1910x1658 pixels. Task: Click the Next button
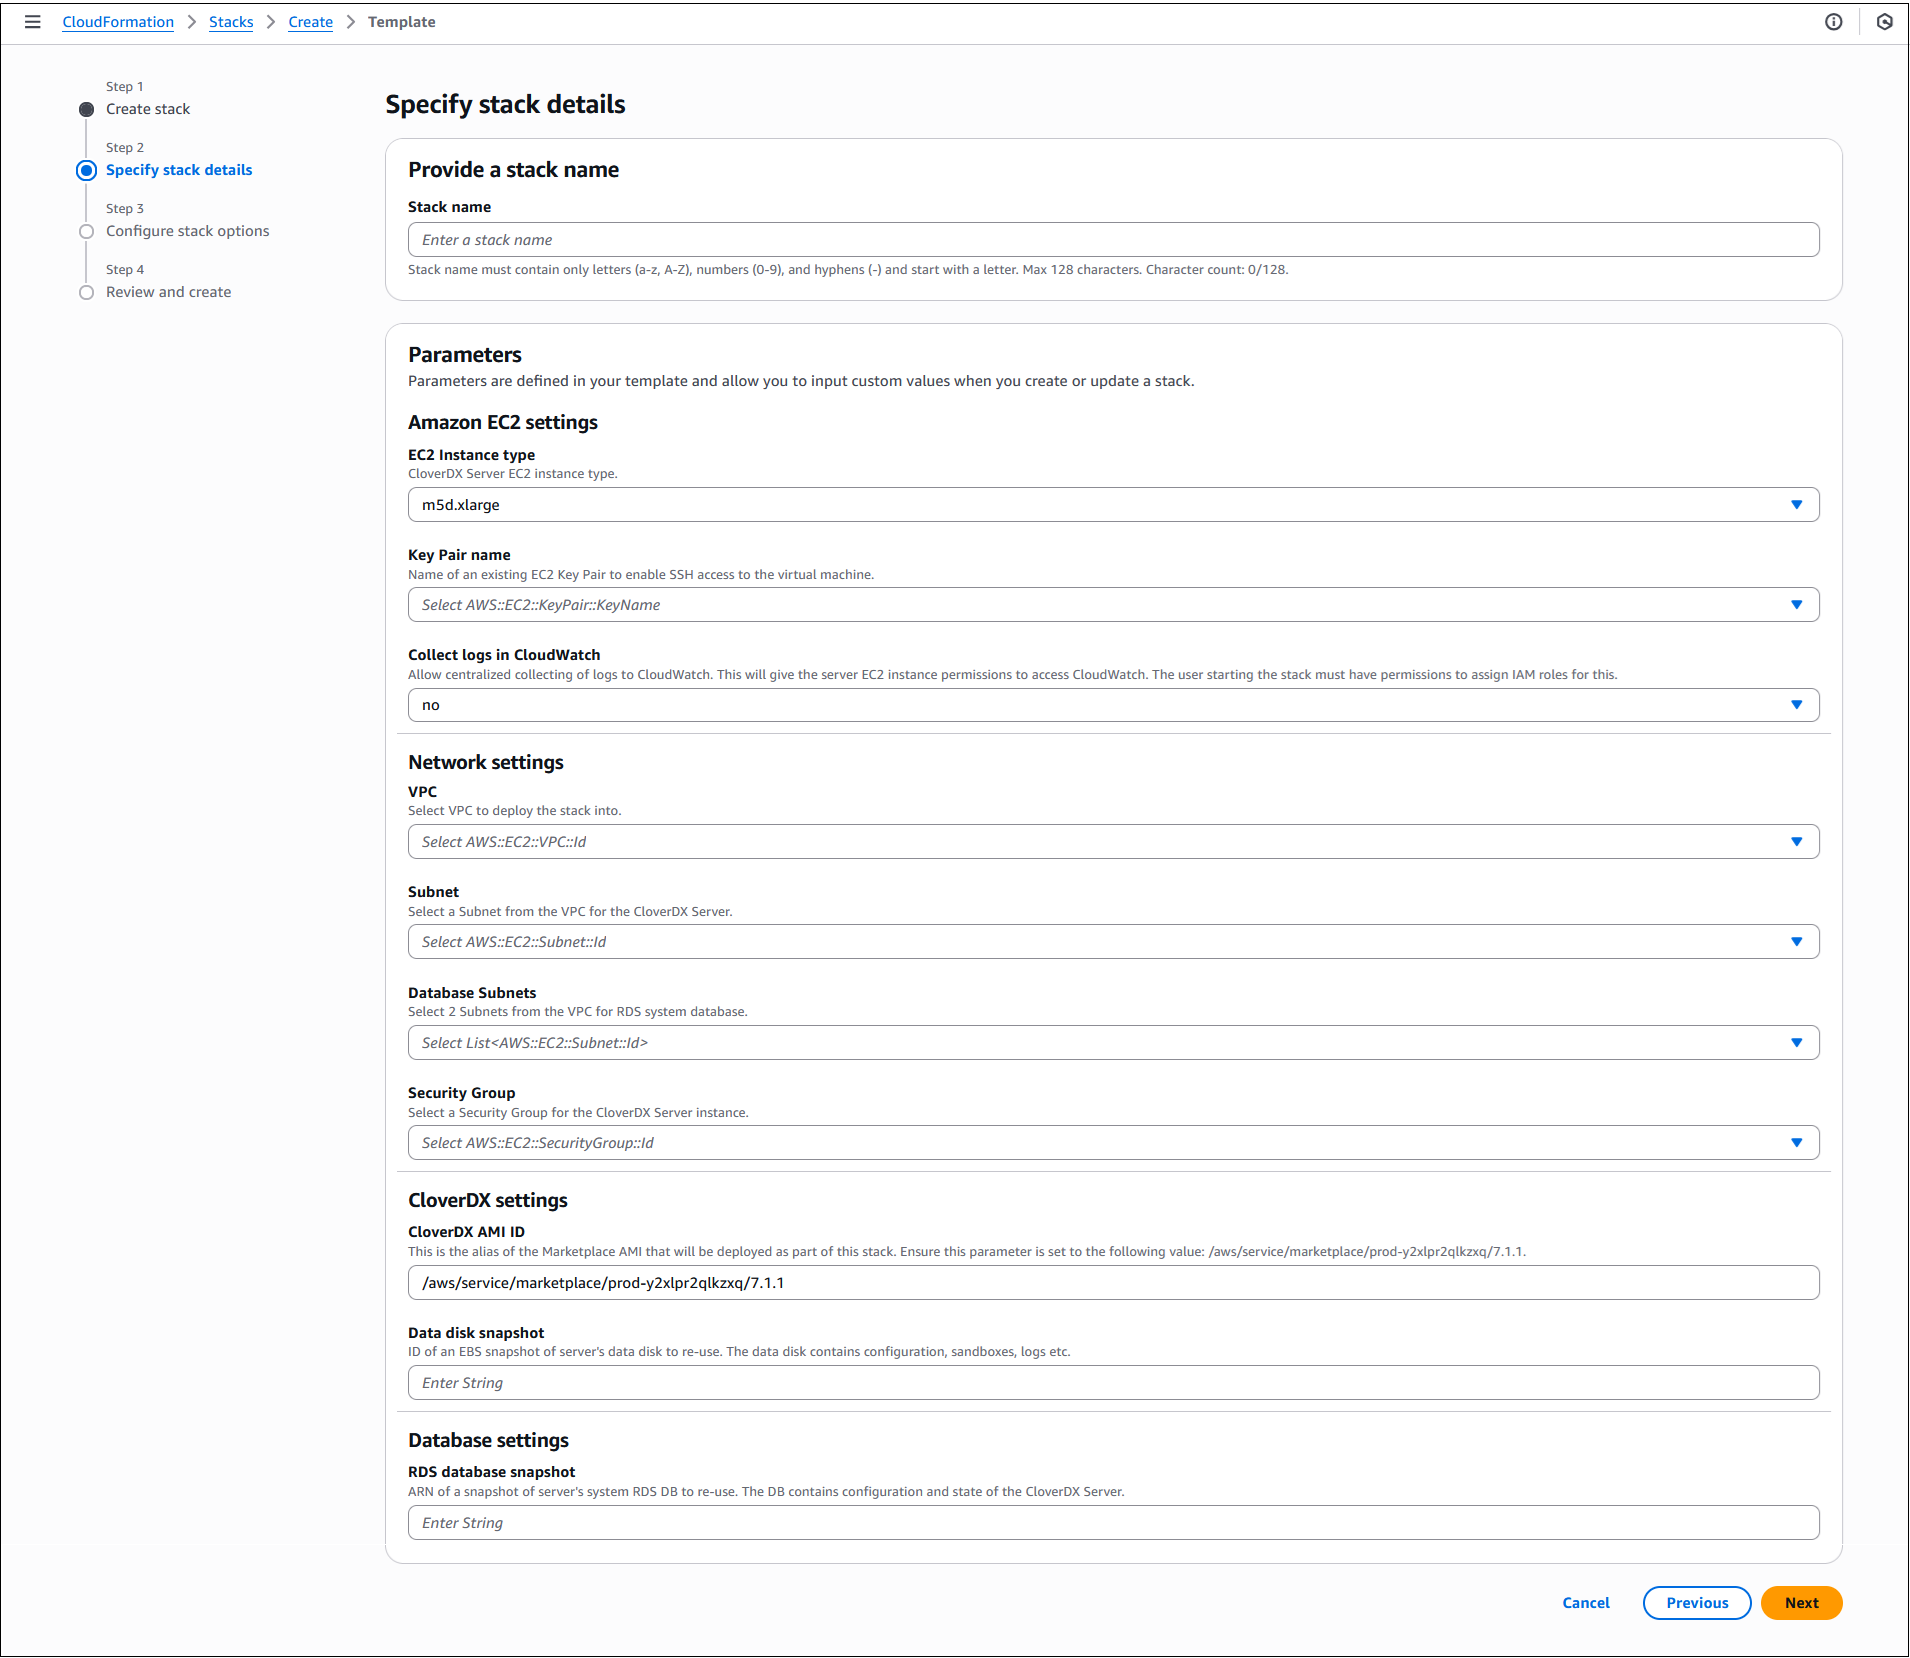[1800, 1602]
